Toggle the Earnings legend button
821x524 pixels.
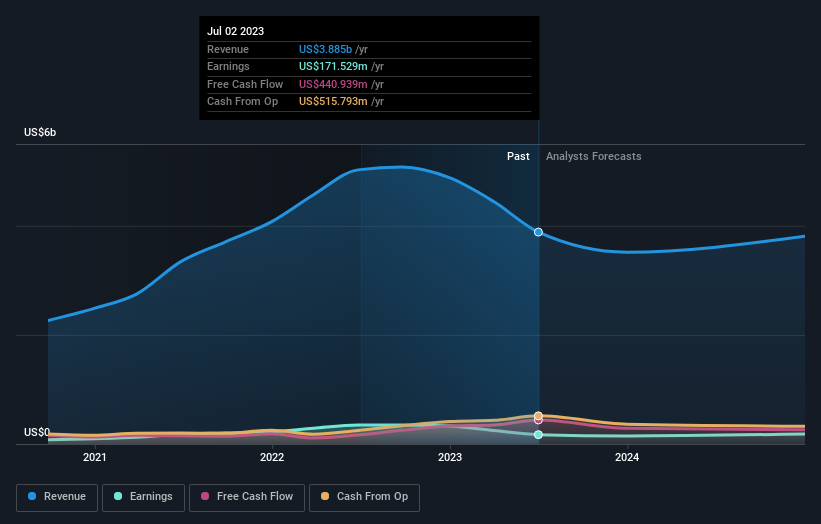point(143,497)
